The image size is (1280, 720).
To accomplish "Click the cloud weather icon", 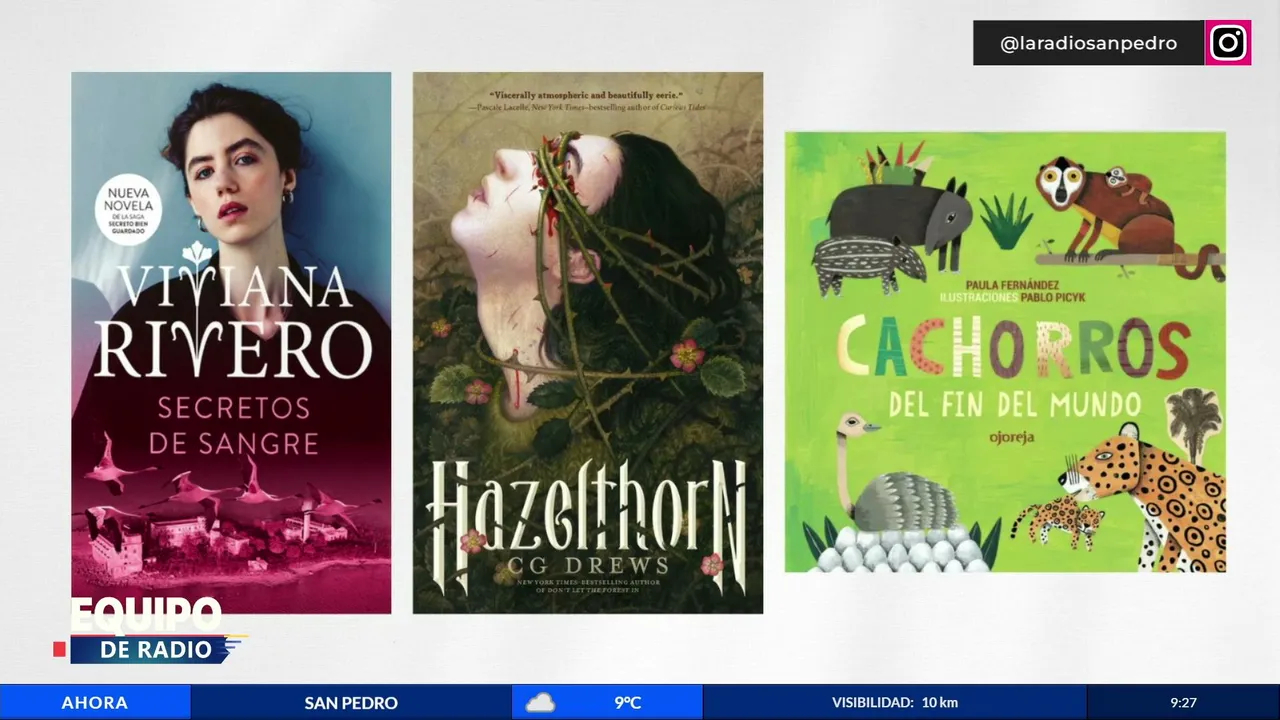I will tap(540, 702).
